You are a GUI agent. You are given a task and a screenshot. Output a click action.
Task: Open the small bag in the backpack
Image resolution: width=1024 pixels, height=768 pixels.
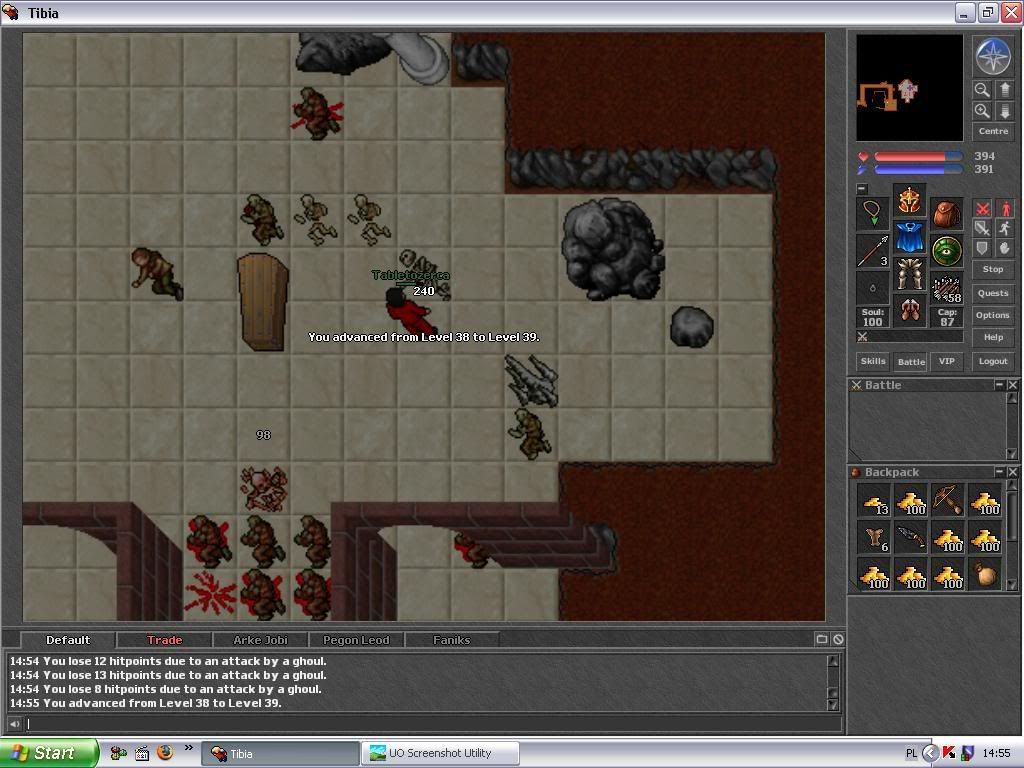[985, 575]
